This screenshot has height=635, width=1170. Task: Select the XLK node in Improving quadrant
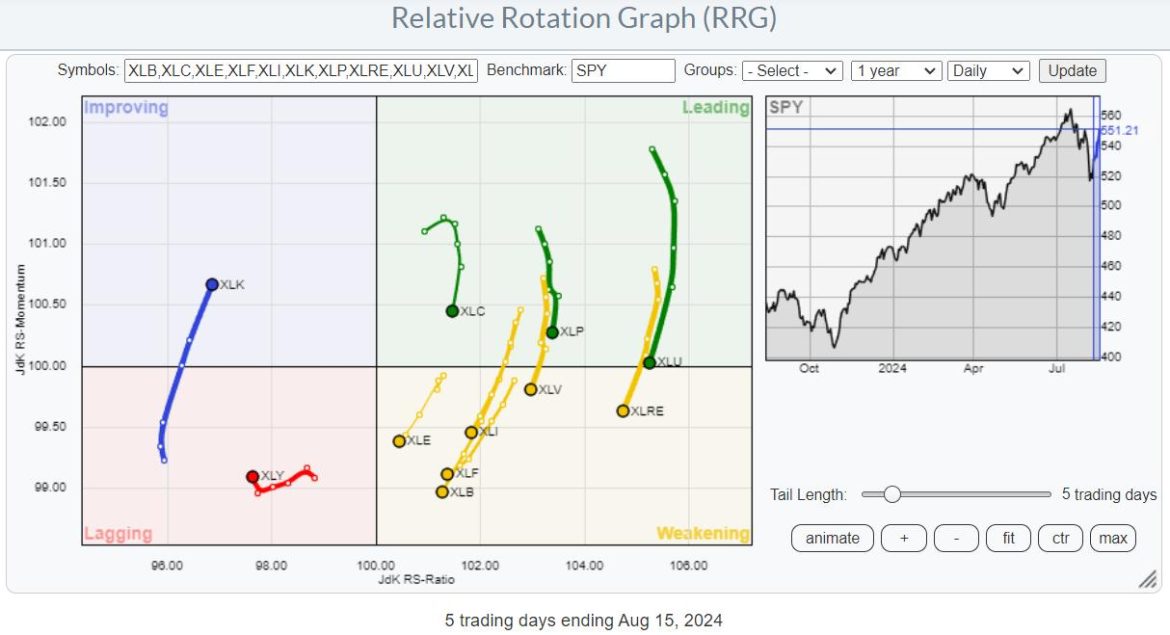tap(211, 284)
